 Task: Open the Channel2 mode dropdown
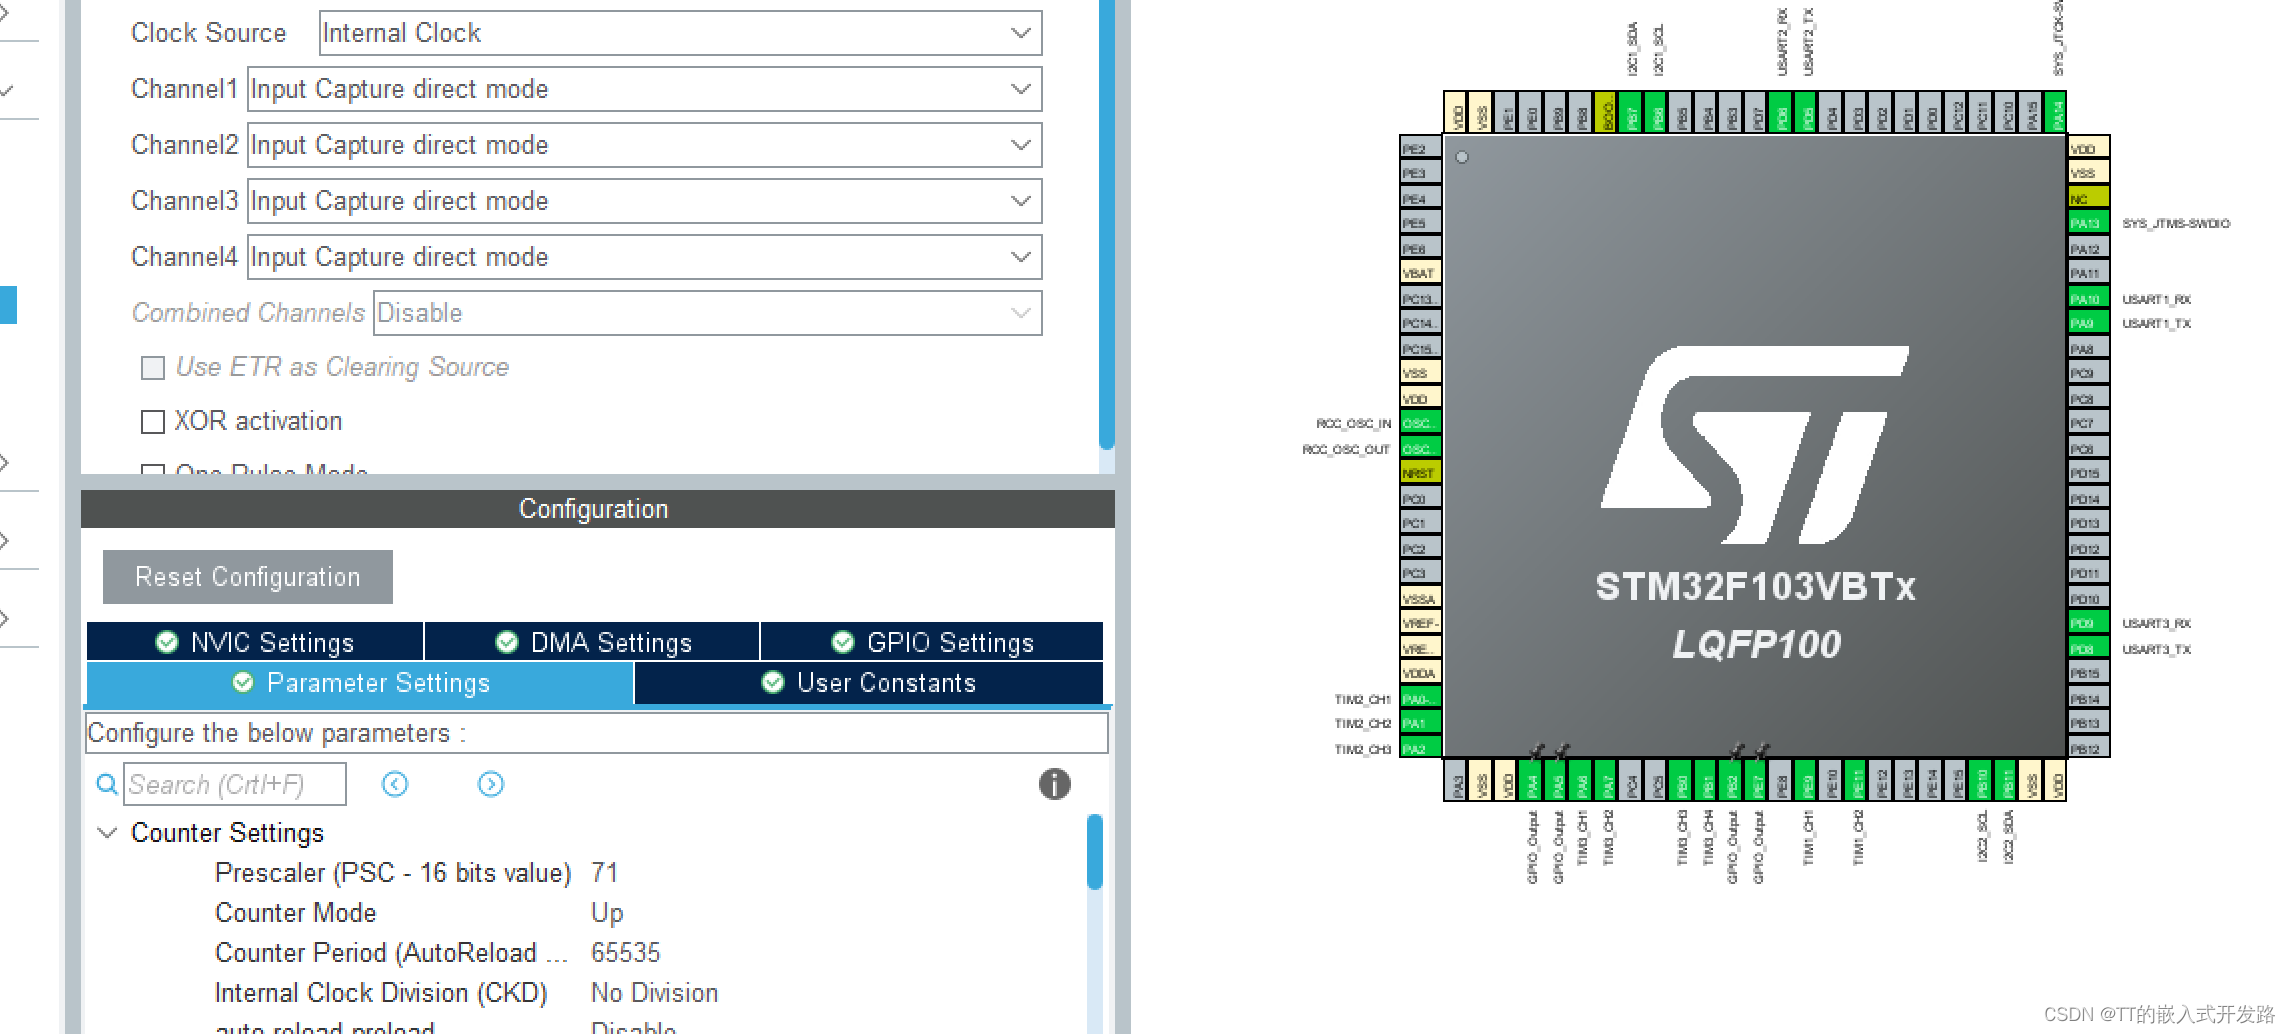click(x=645, y=145)
